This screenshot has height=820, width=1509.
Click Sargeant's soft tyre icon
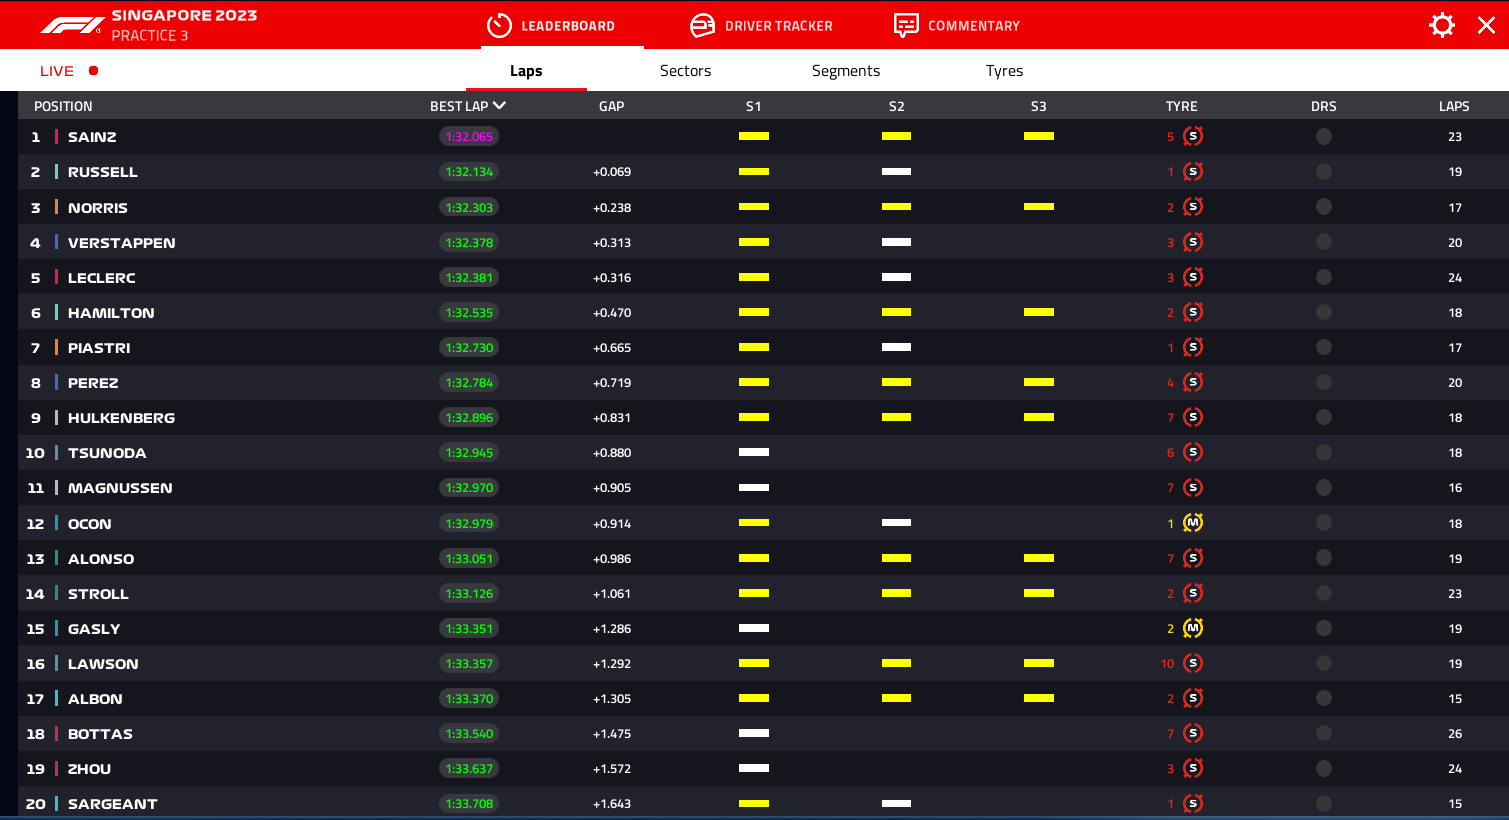(1193, 803)
